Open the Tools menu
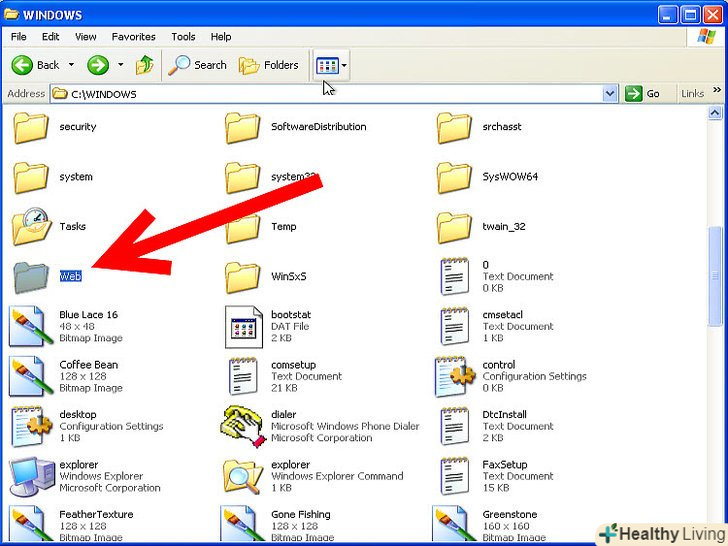 [x=183, y=37]
